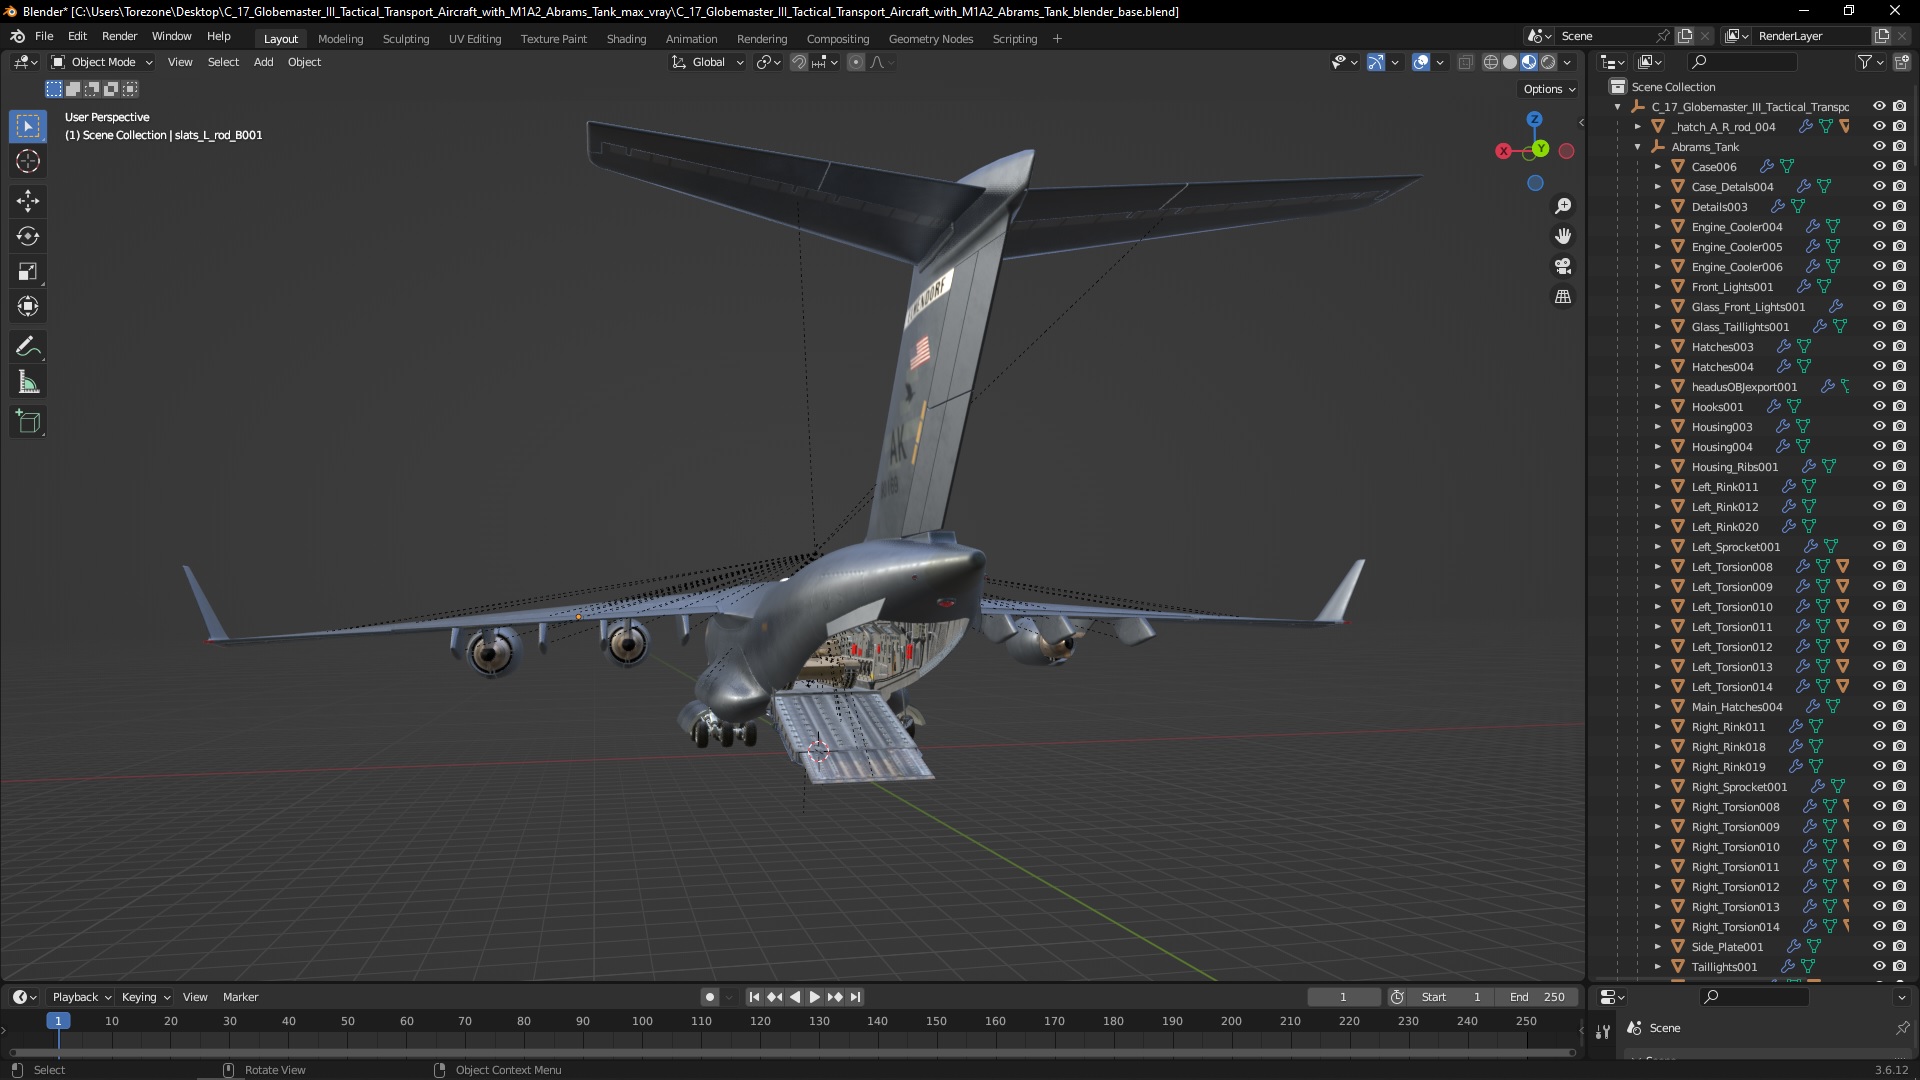1920x1080 pixels.
Task: Open the Playback dropdown
Action: [x=81, y=997]
